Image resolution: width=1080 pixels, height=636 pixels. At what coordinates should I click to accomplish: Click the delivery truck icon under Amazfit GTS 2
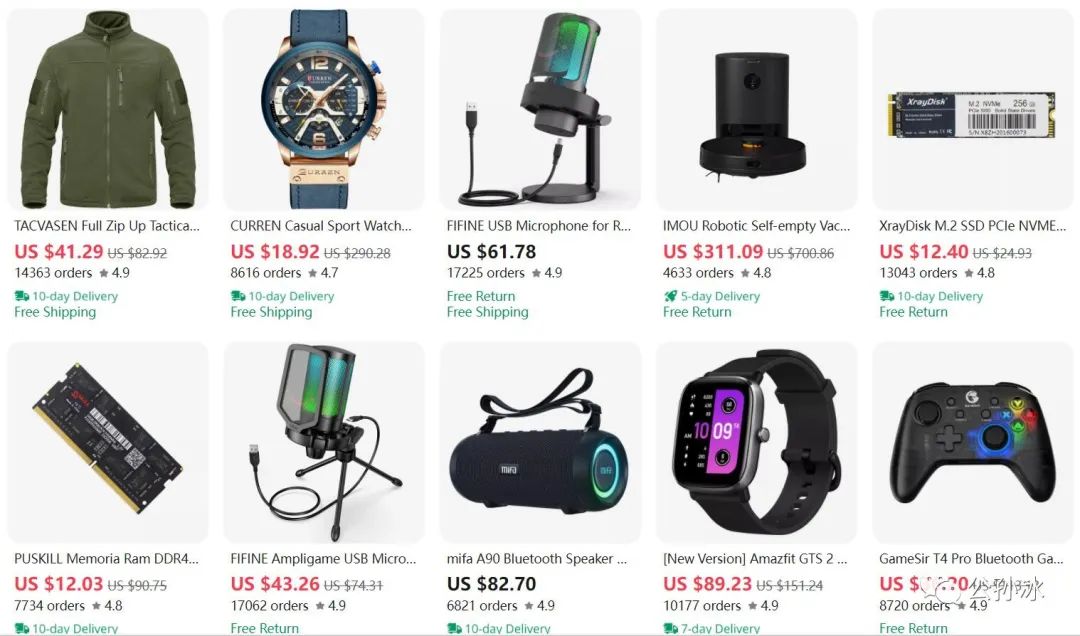point(670,628)
